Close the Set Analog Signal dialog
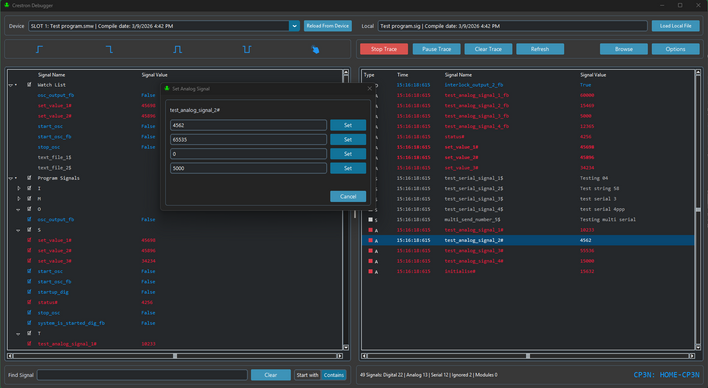Screen dimensions: 708x388 tap(370, 89)
